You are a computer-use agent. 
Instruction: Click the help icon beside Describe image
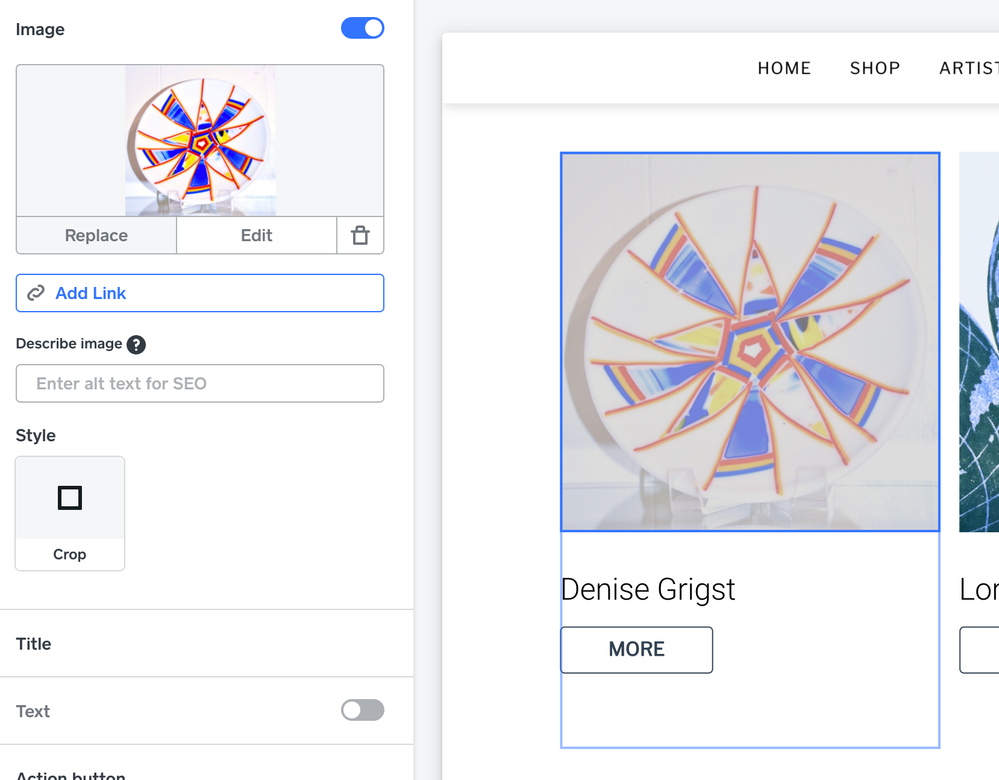[x=136, y=344]
